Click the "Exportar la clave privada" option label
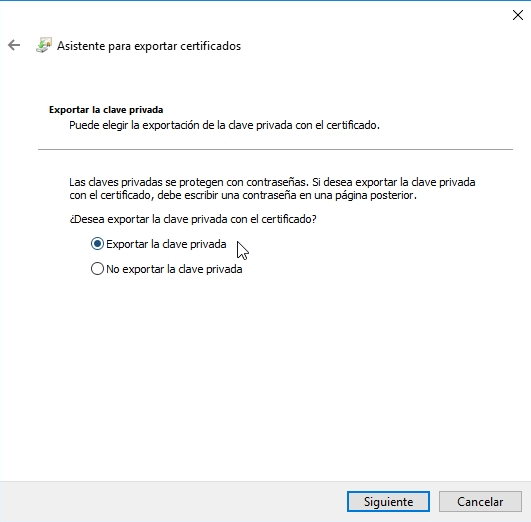Viewport: 531px width, 522px height. (x=166, y=244)
